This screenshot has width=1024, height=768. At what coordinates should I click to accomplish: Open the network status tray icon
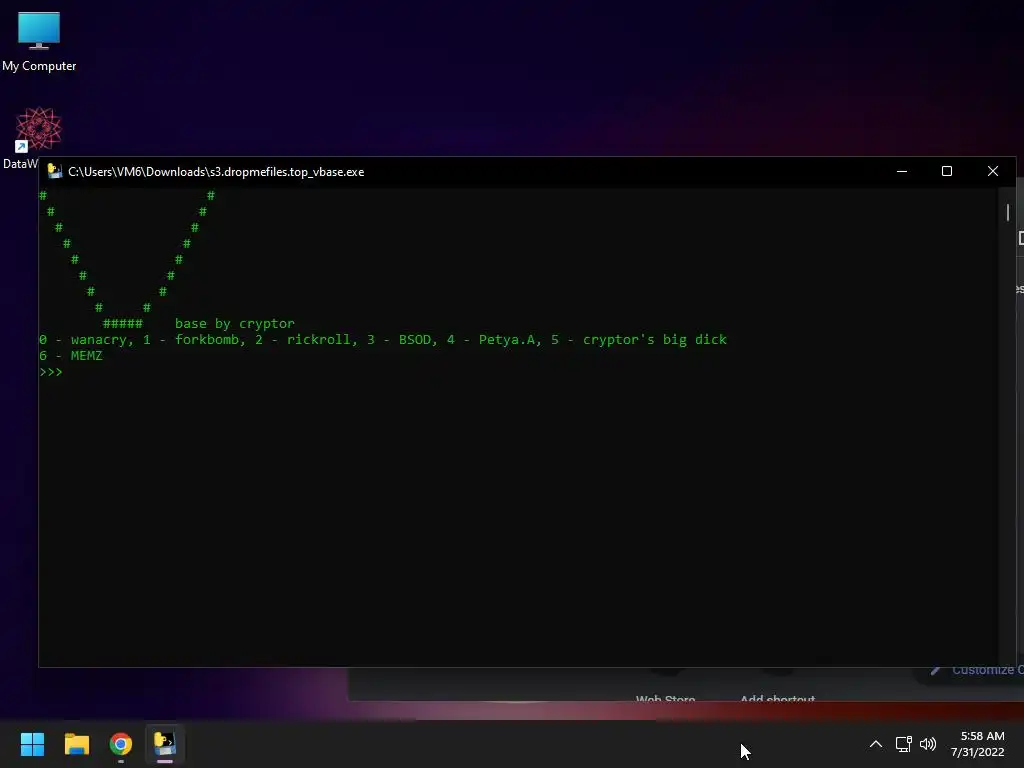point(903,744)
